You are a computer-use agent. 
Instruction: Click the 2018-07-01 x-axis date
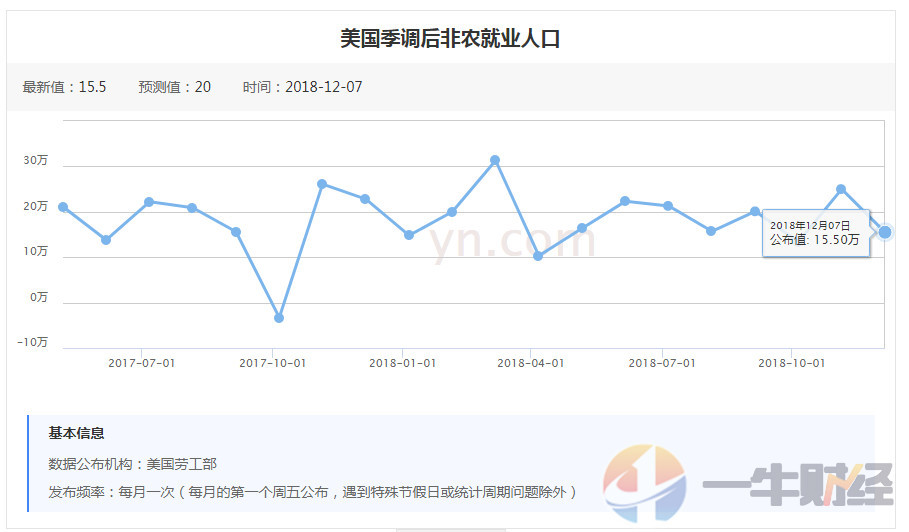coord(662,363)
